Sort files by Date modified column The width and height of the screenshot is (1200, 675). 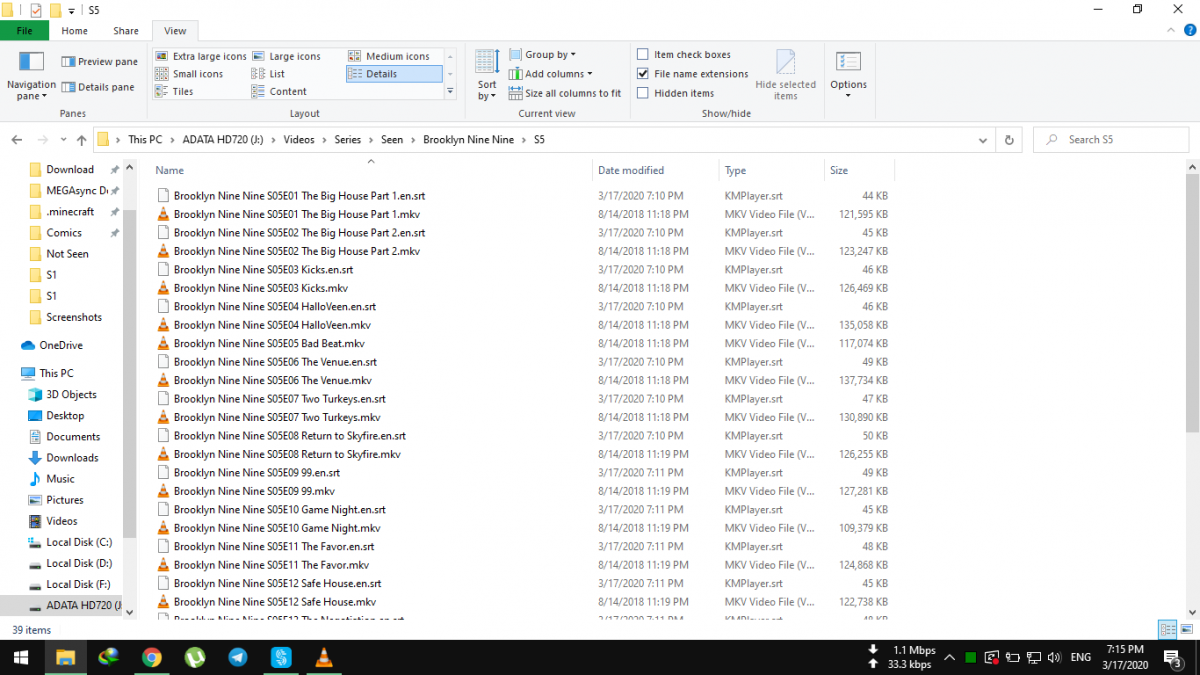631,171
